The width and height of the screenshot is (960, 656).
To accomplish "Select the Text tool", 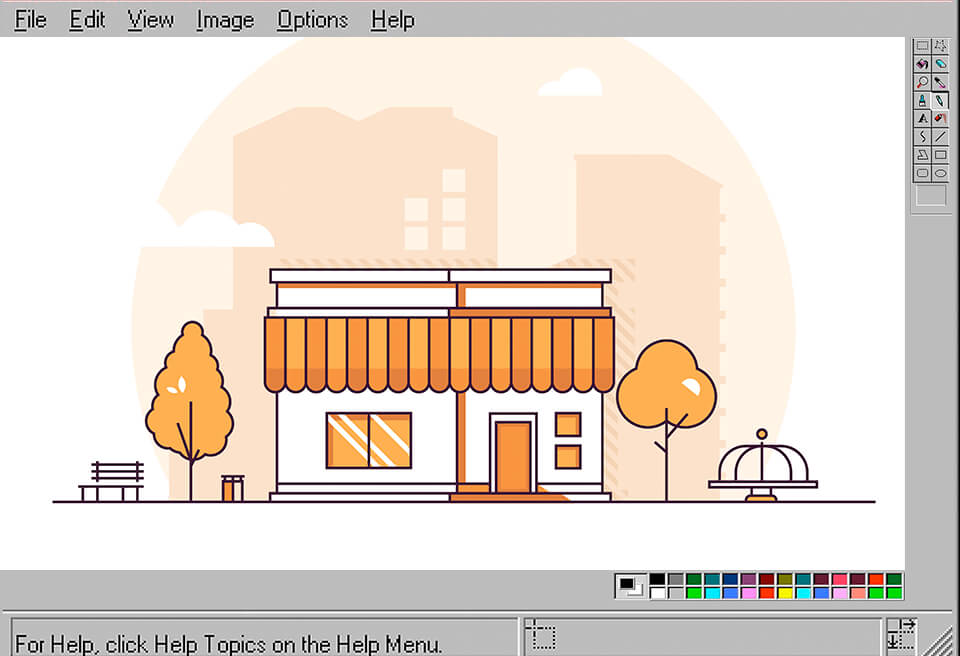I will tap(922, 118).
